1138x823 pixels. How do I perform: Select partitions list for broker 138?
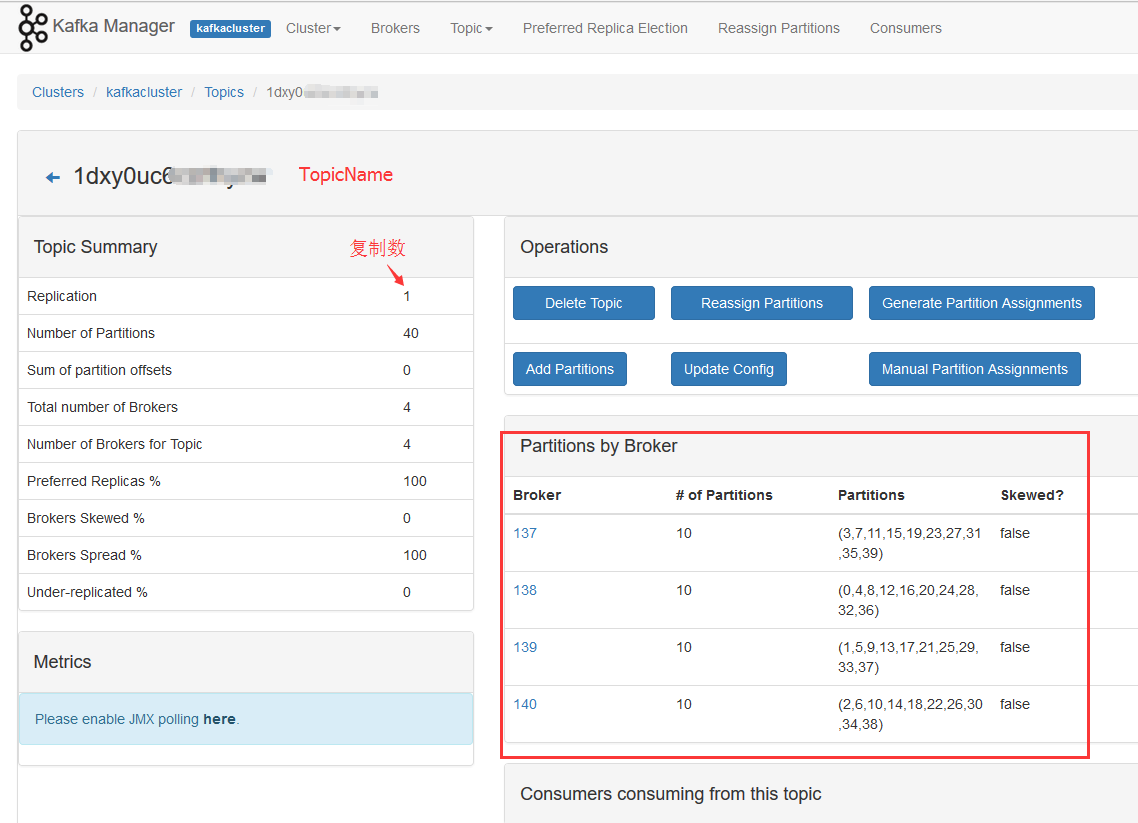(908, 600)
